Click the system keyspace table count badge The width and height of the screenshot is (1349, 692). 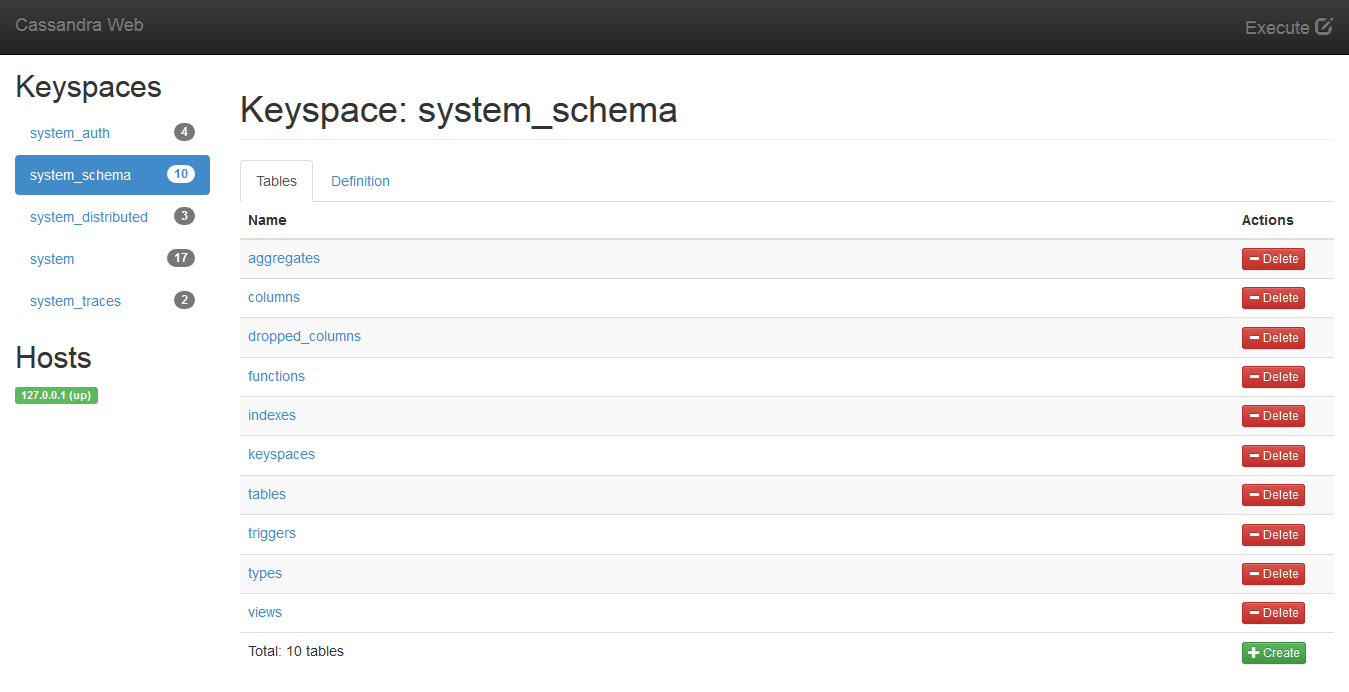(180, 258)
